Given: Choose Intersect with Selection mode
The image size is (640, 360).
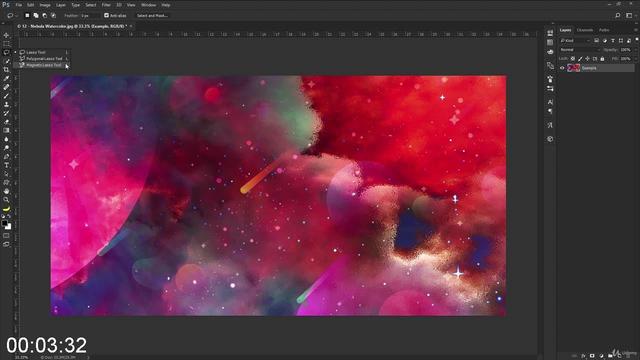Looking at the screenshot, I should [53, 16].
